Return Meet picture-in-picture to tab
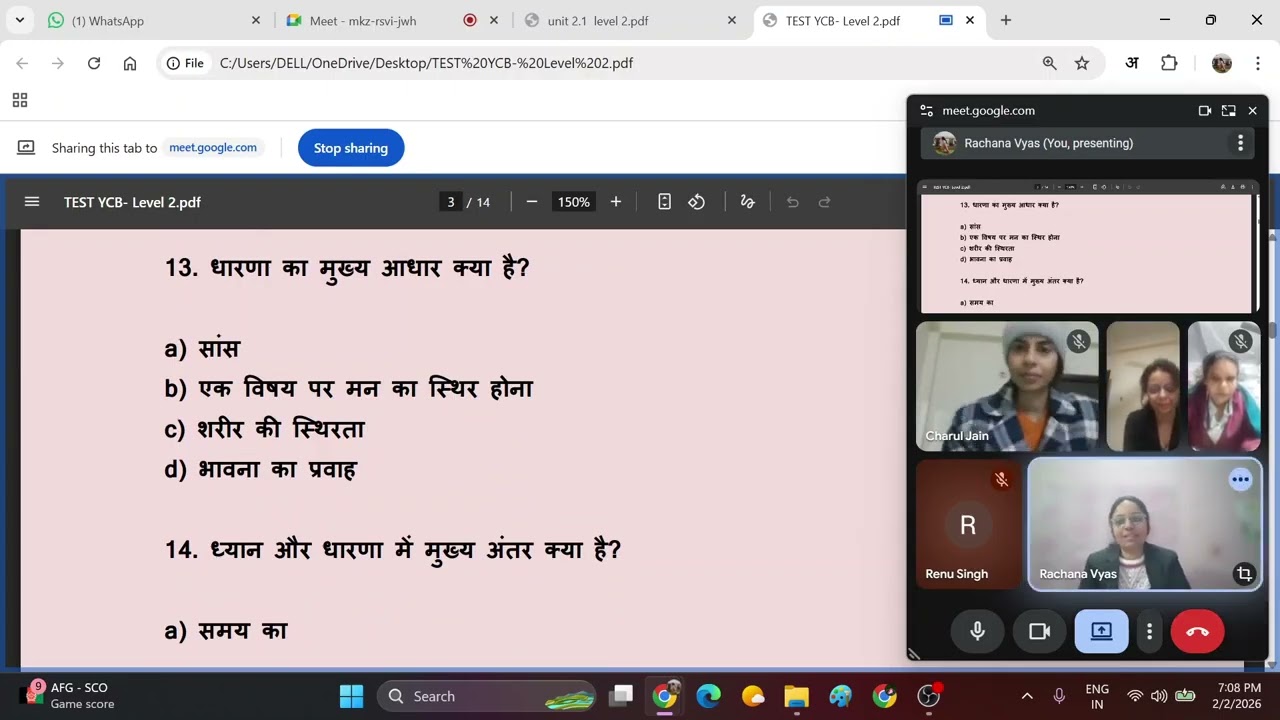 (1229, 111)
